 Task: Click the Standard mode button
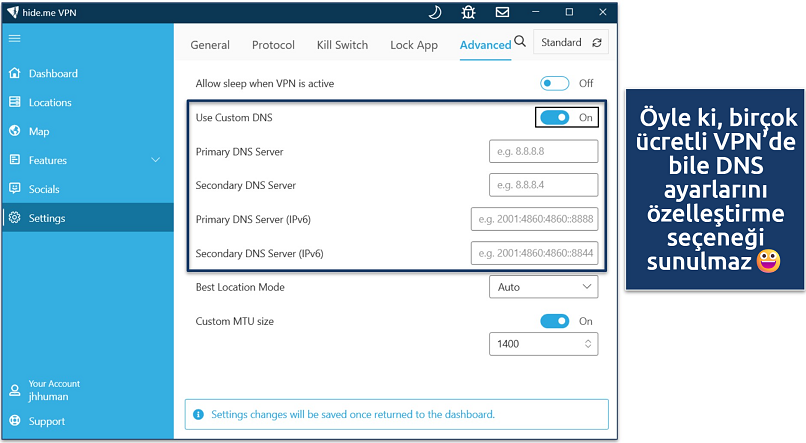pyautogui.click(x=571, y=43)
